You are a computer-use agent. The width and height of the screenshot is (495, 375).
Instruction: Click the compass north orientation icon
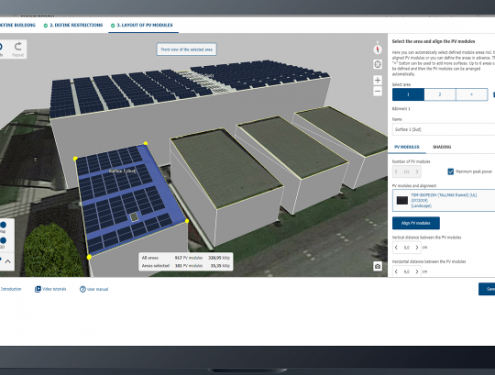point(377,49)
